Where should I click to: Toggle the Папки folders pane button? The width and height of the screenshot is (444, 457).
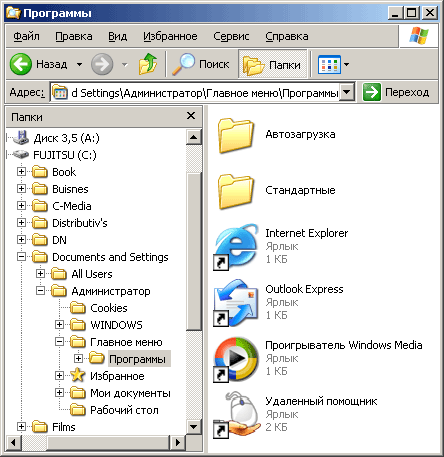coord(272,64)
